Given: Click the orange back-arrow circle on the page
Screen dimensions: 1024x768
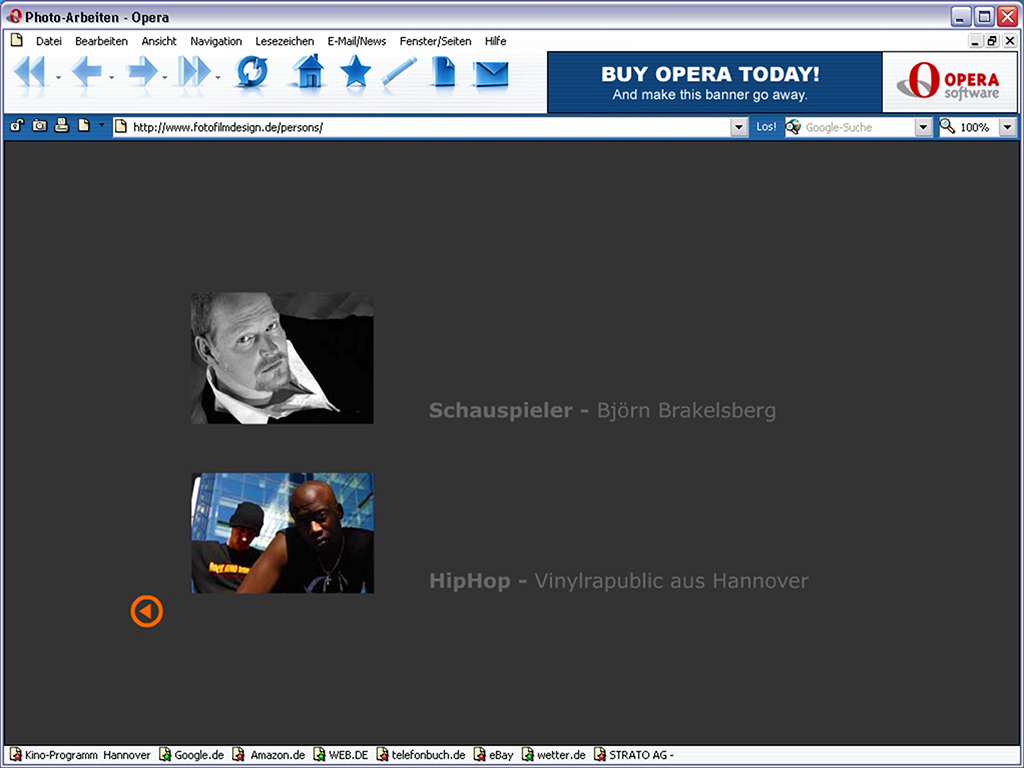Looking at the screenshot, I should tap(146, 611).
